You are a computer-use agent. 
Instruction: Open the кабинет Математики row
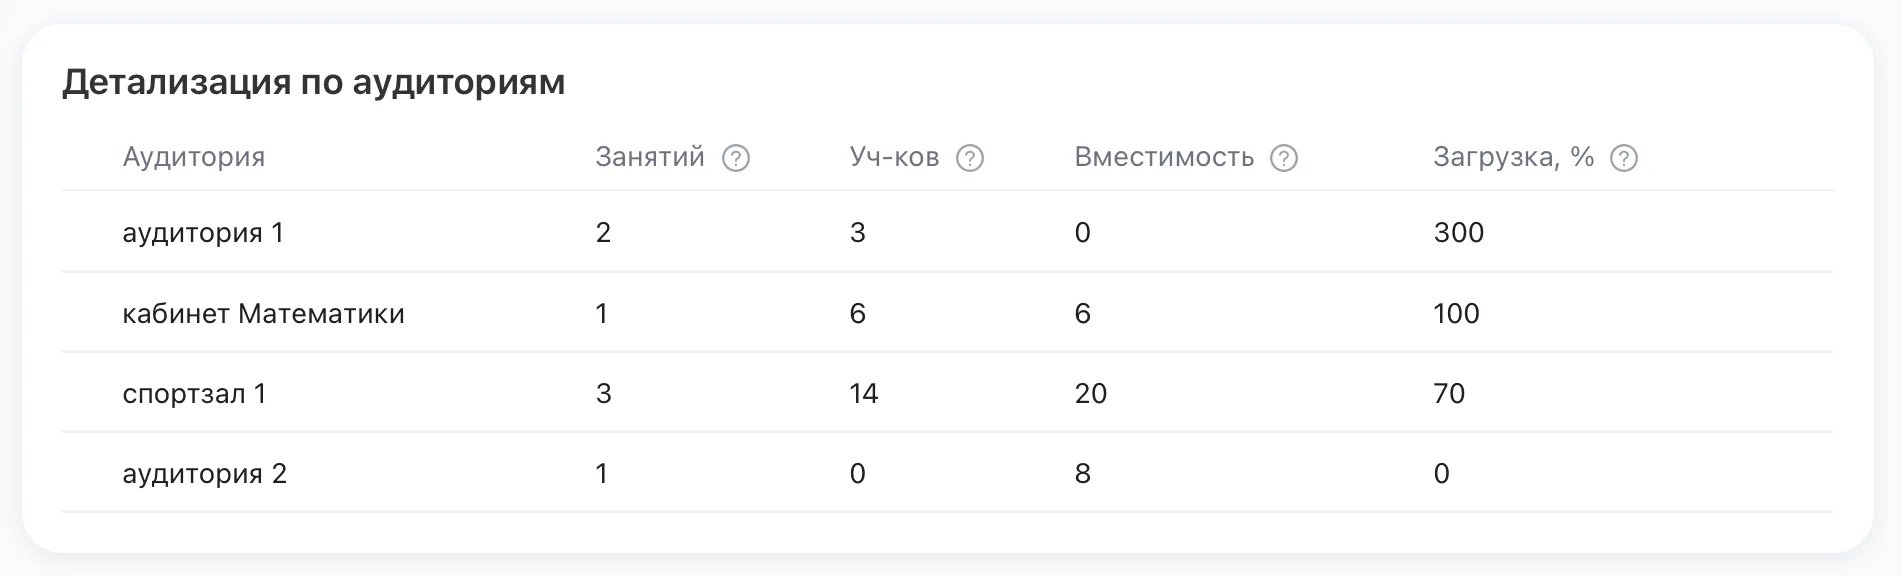point(947,313)
